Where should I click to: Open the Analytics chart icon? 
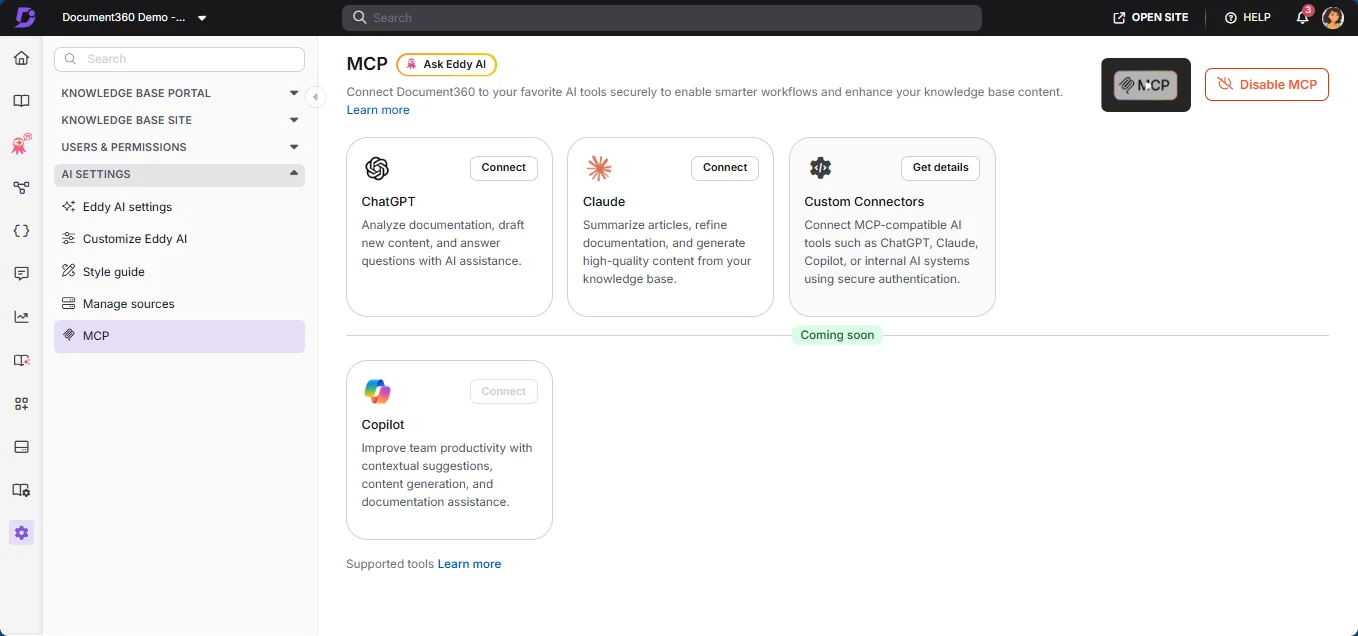[x=21, y=317]
